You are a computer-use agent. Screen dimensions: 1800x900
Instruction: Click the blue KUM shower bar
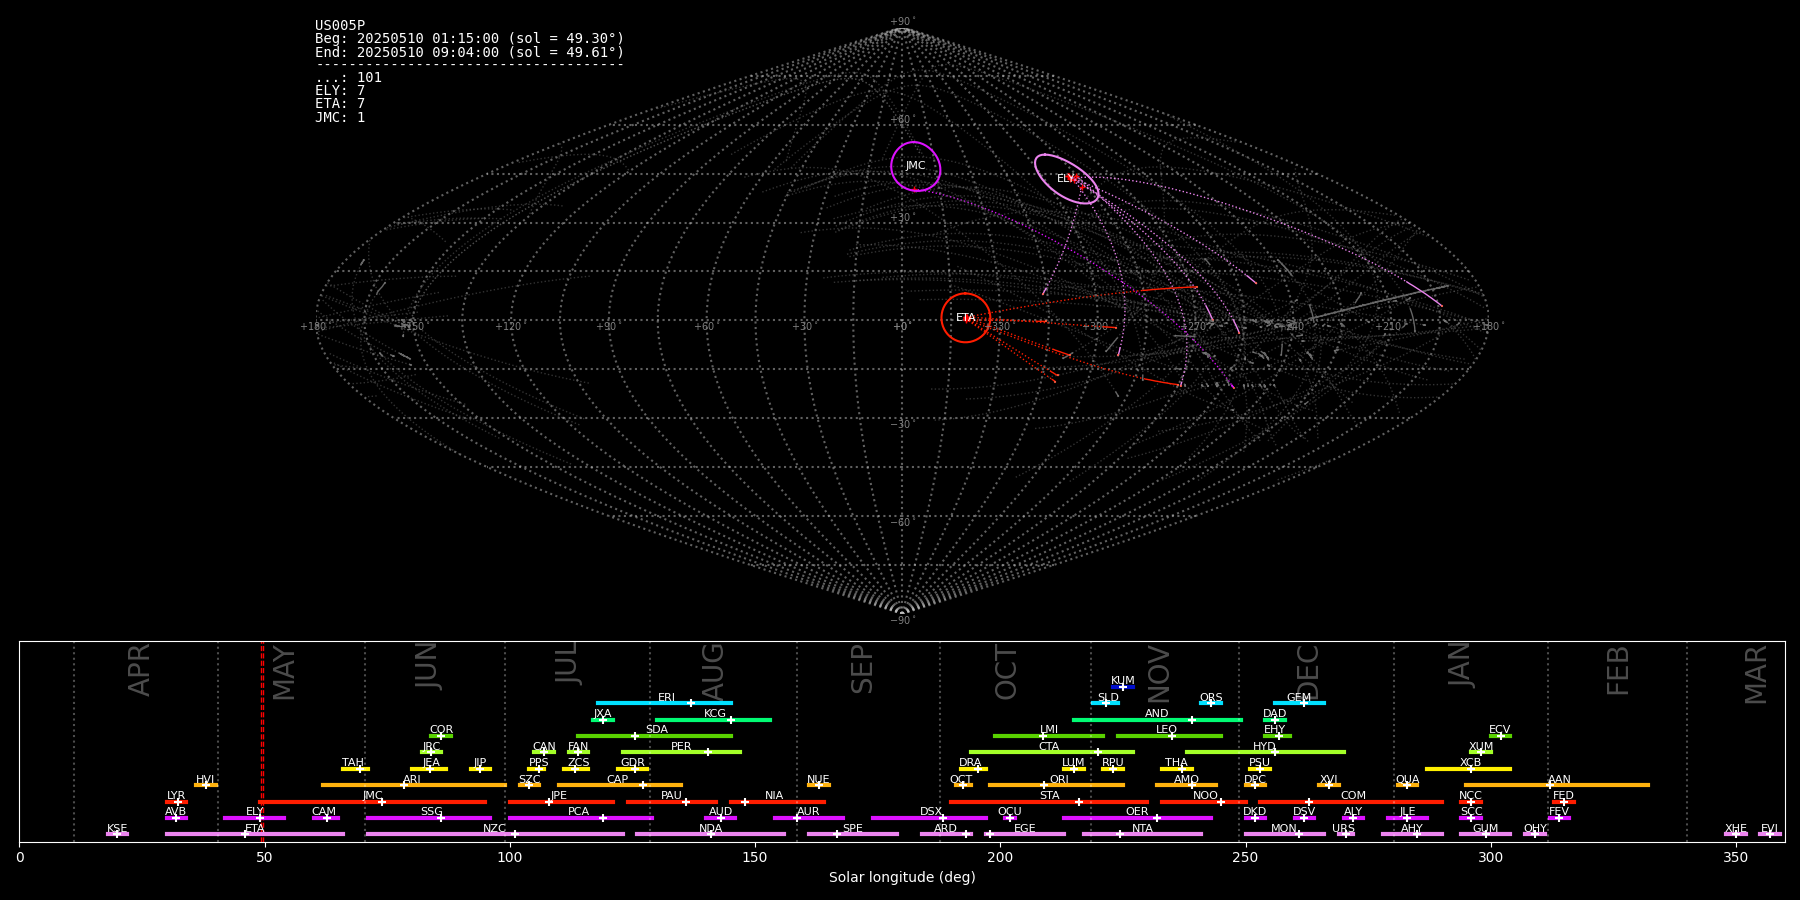(x=1123, y=687)
